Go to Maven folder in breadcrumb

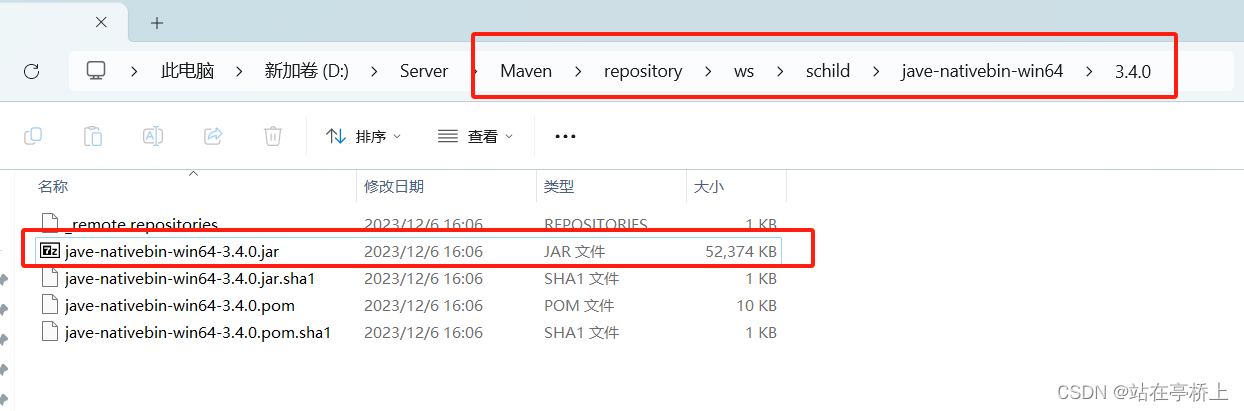point(526,71)
